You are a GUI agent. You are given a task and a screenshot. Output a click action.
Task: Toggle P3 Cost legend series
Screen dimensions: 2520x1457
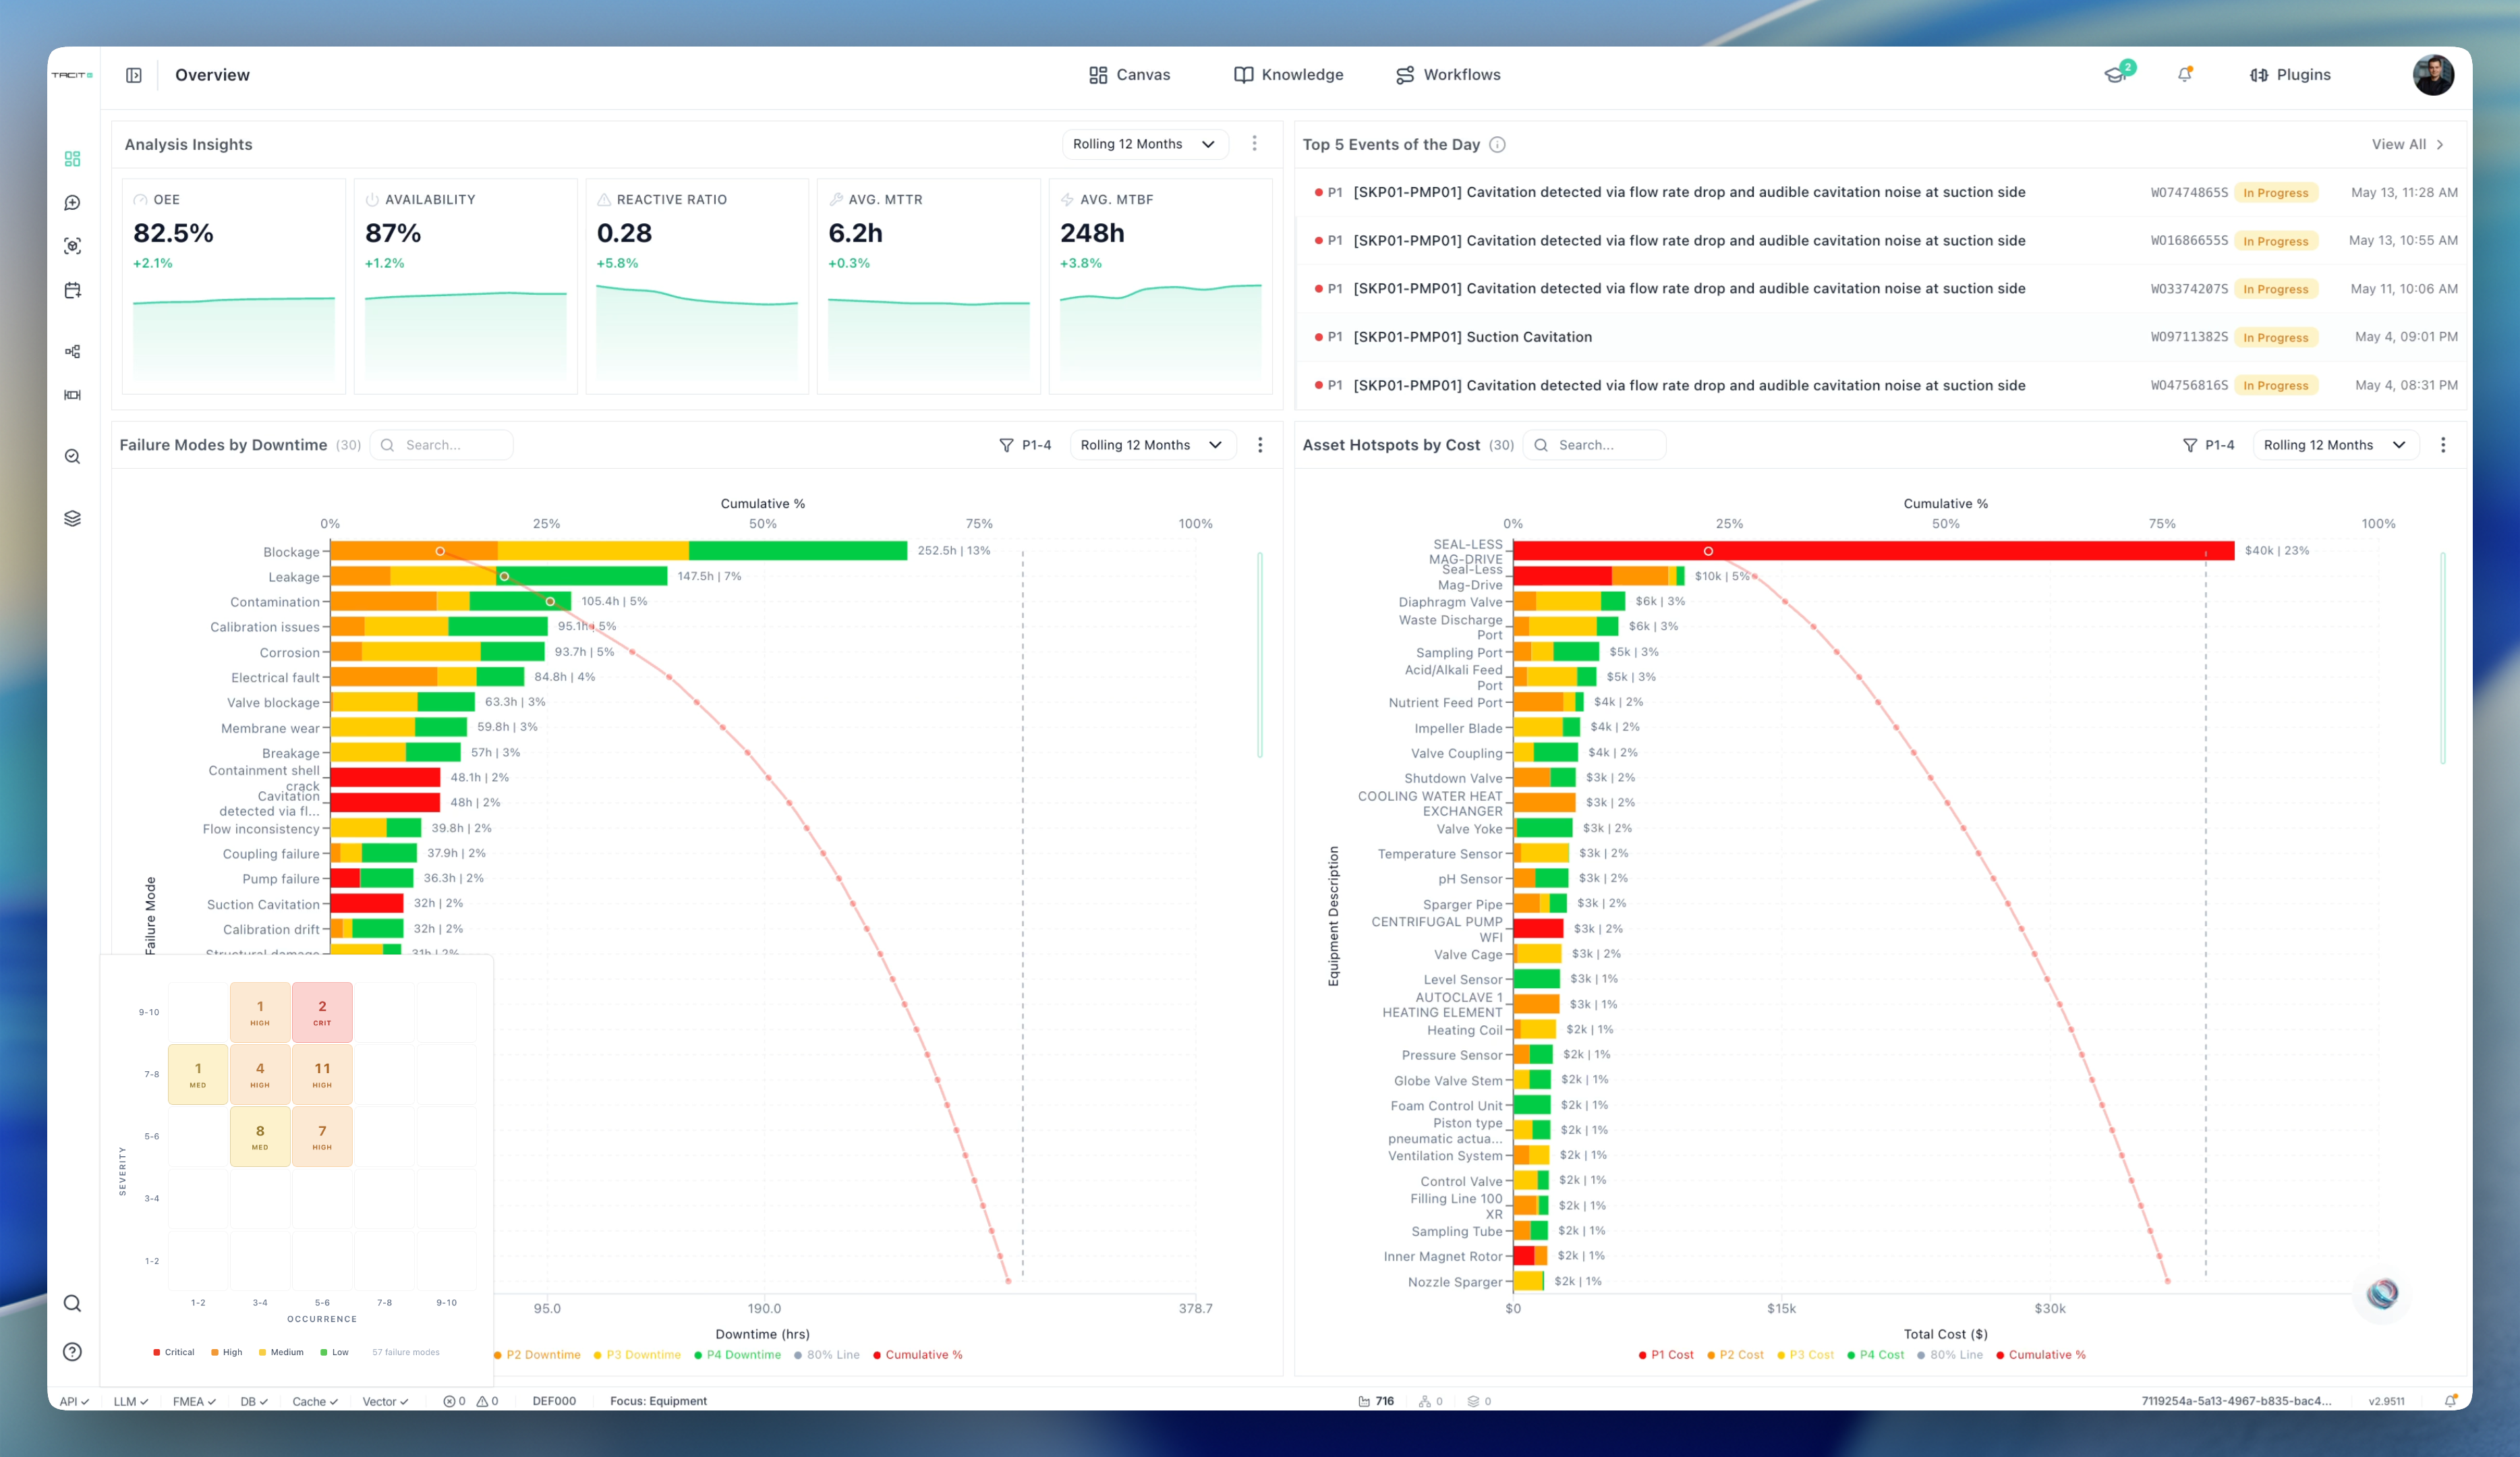pyautogui.click(x=1805, y=1355)
